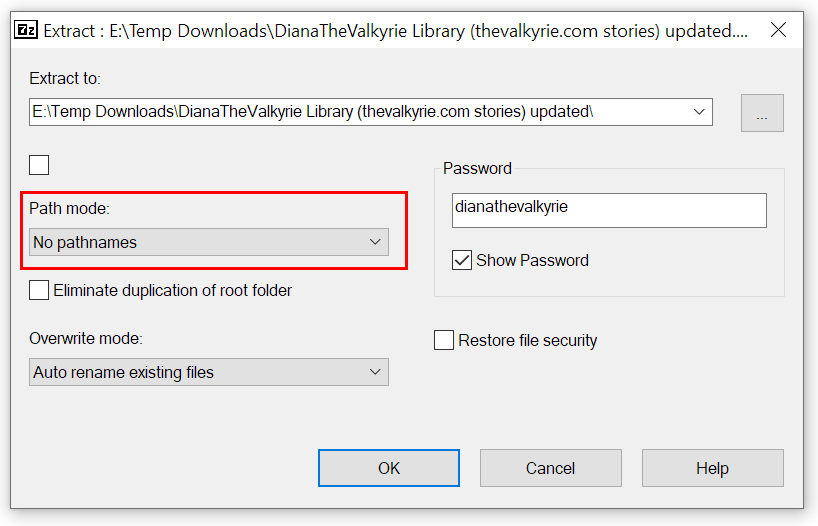The width and height of the screenshot is (818, 526).
Task: Open the Path mode dropdown
Action: click(208, 242)
